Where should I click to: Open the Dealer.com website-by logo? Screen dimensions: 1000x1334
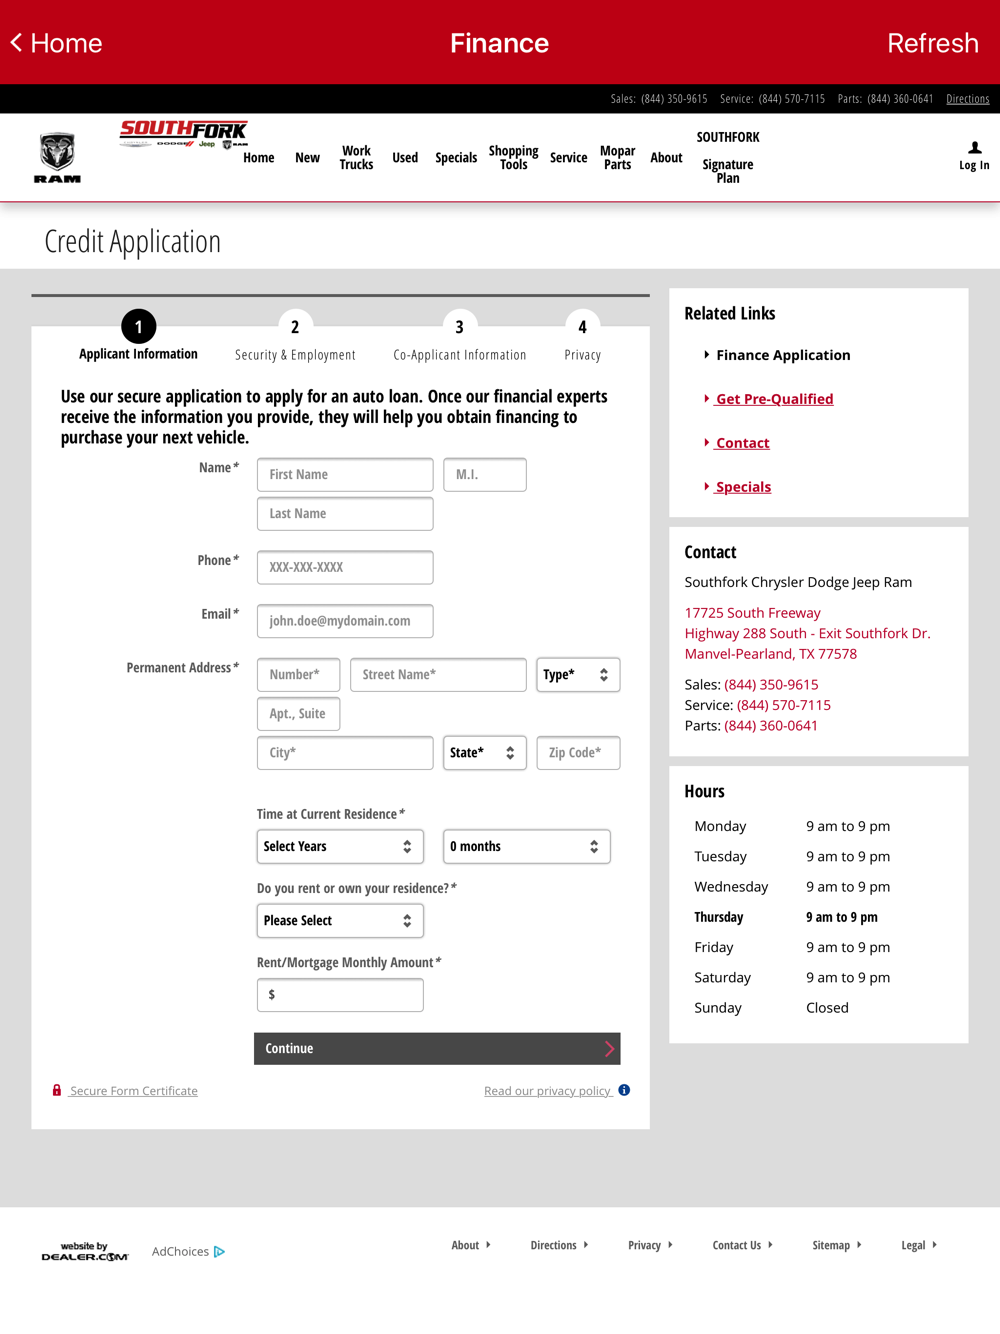85,1252
